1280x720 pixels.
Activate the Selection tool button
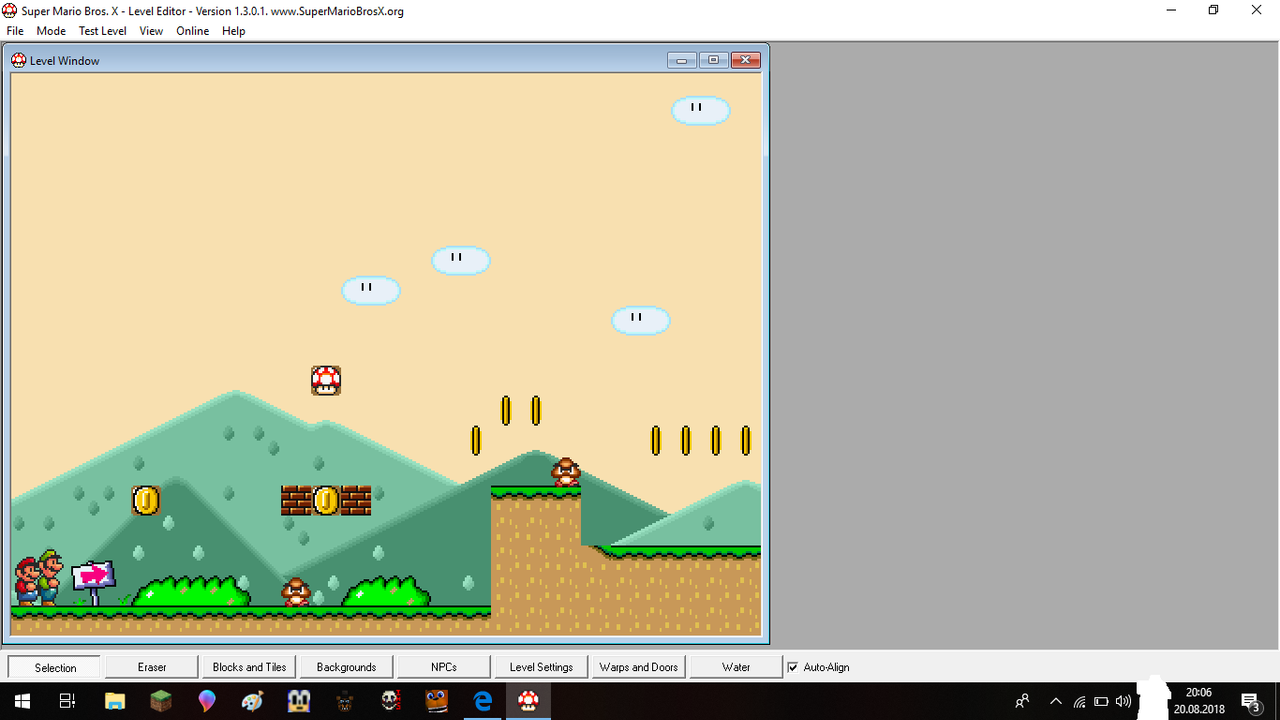tap(55, 667)
